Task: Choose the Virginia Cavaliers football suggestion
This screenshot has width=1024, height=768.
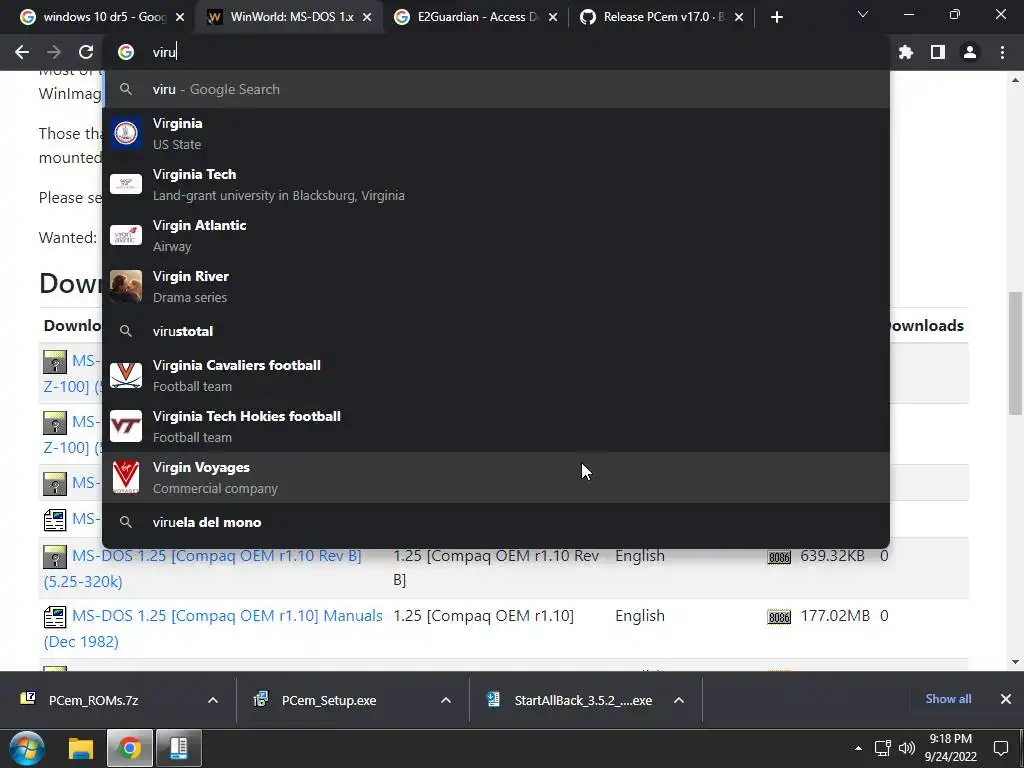Action: coord(496,375)
